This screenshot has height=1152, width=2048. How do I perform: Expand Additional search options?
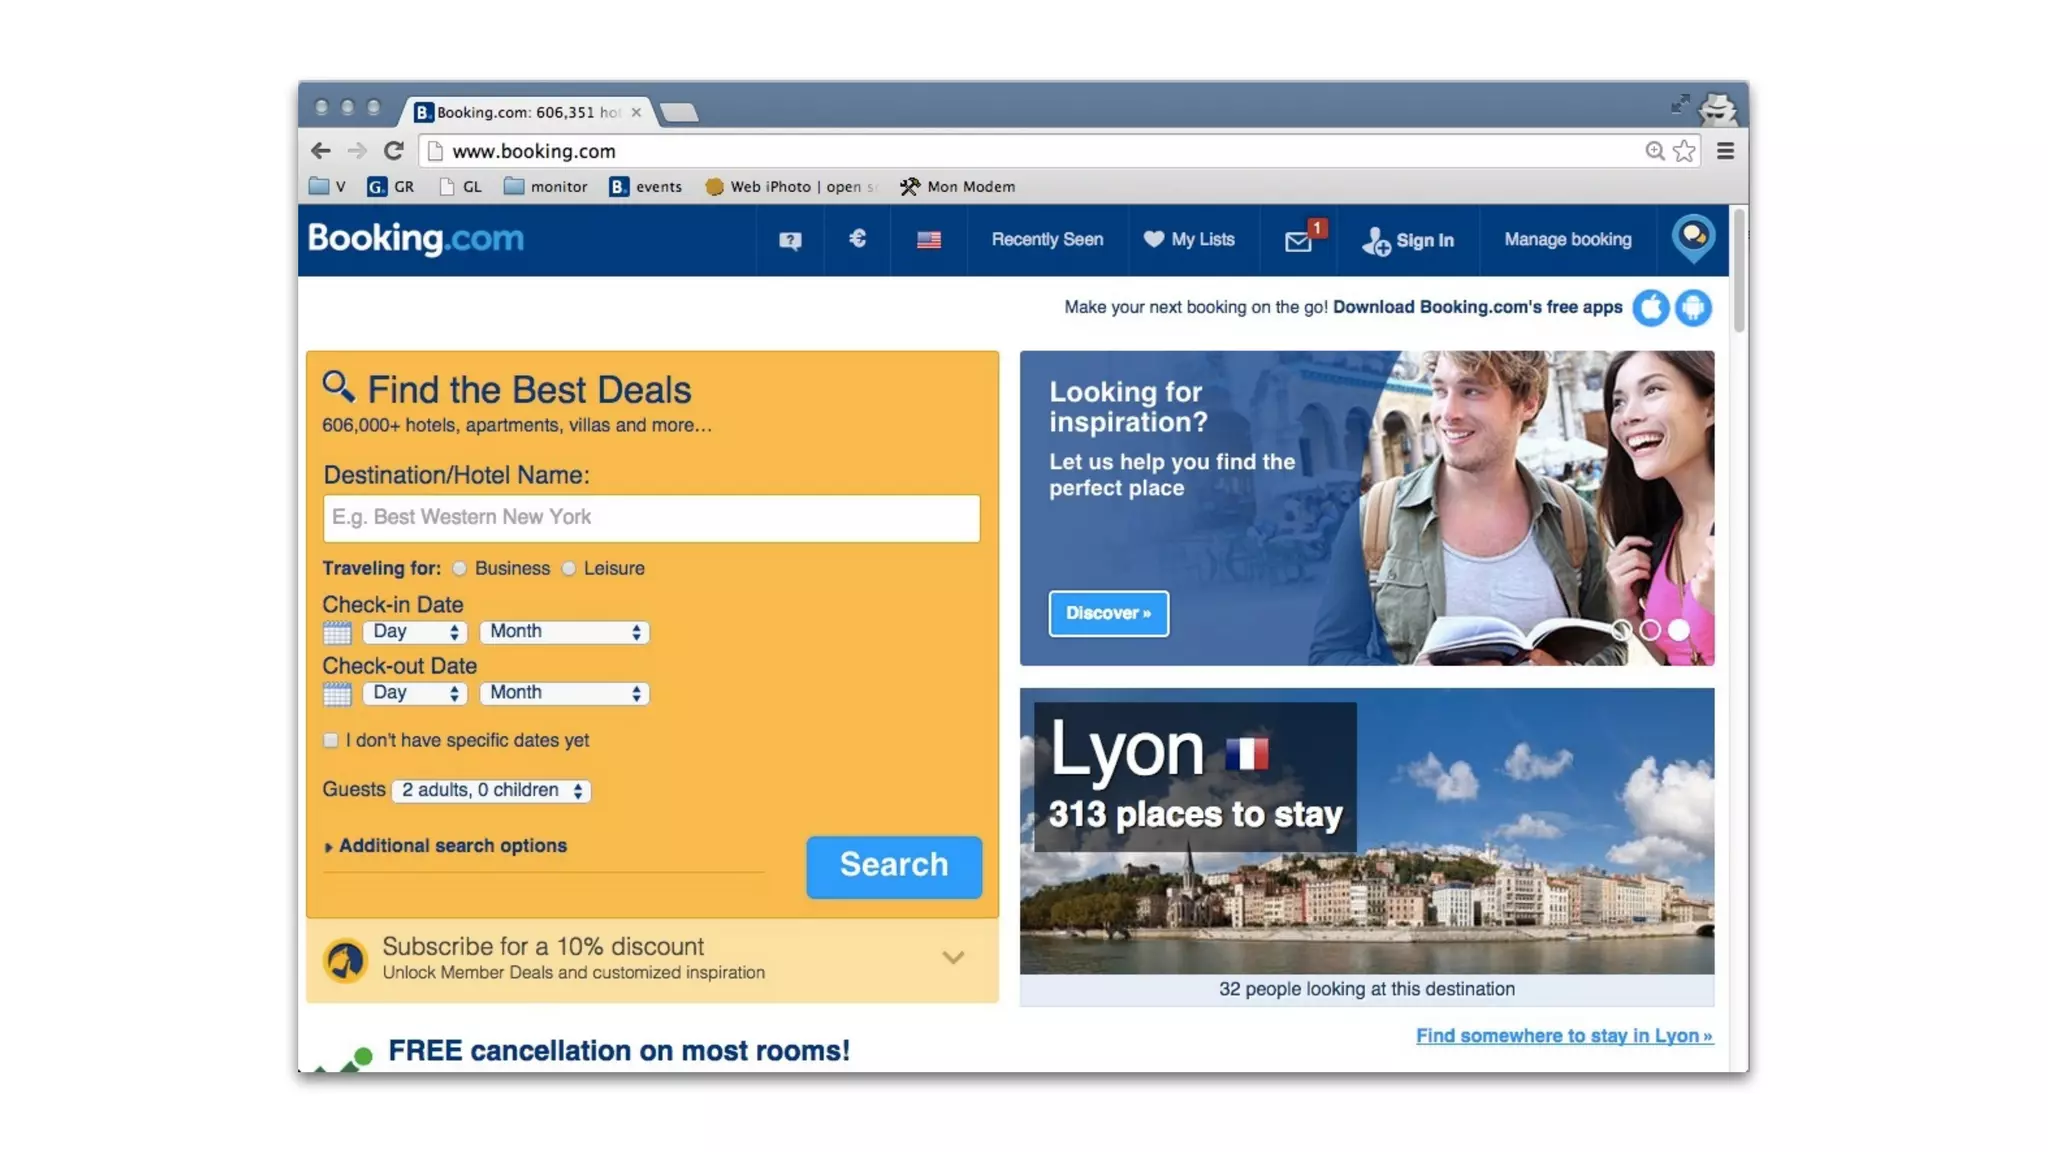pyautogui.click(x=452, y=846)
